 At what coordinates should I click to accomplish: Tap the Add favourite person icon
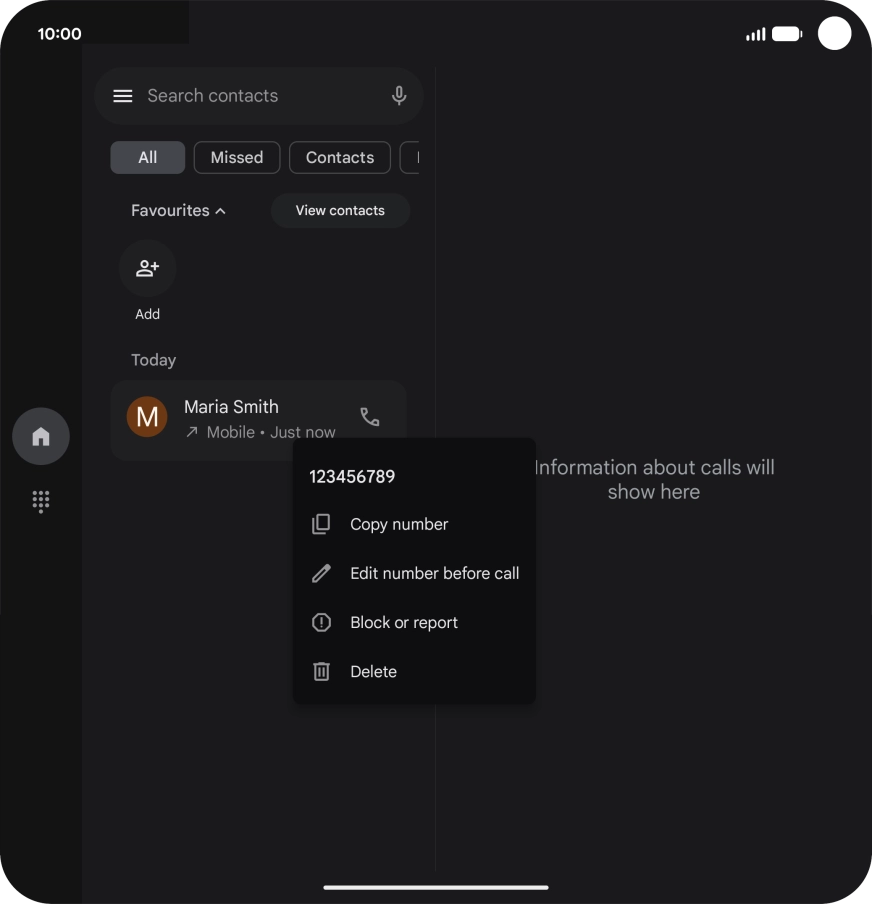click(147, 268)
